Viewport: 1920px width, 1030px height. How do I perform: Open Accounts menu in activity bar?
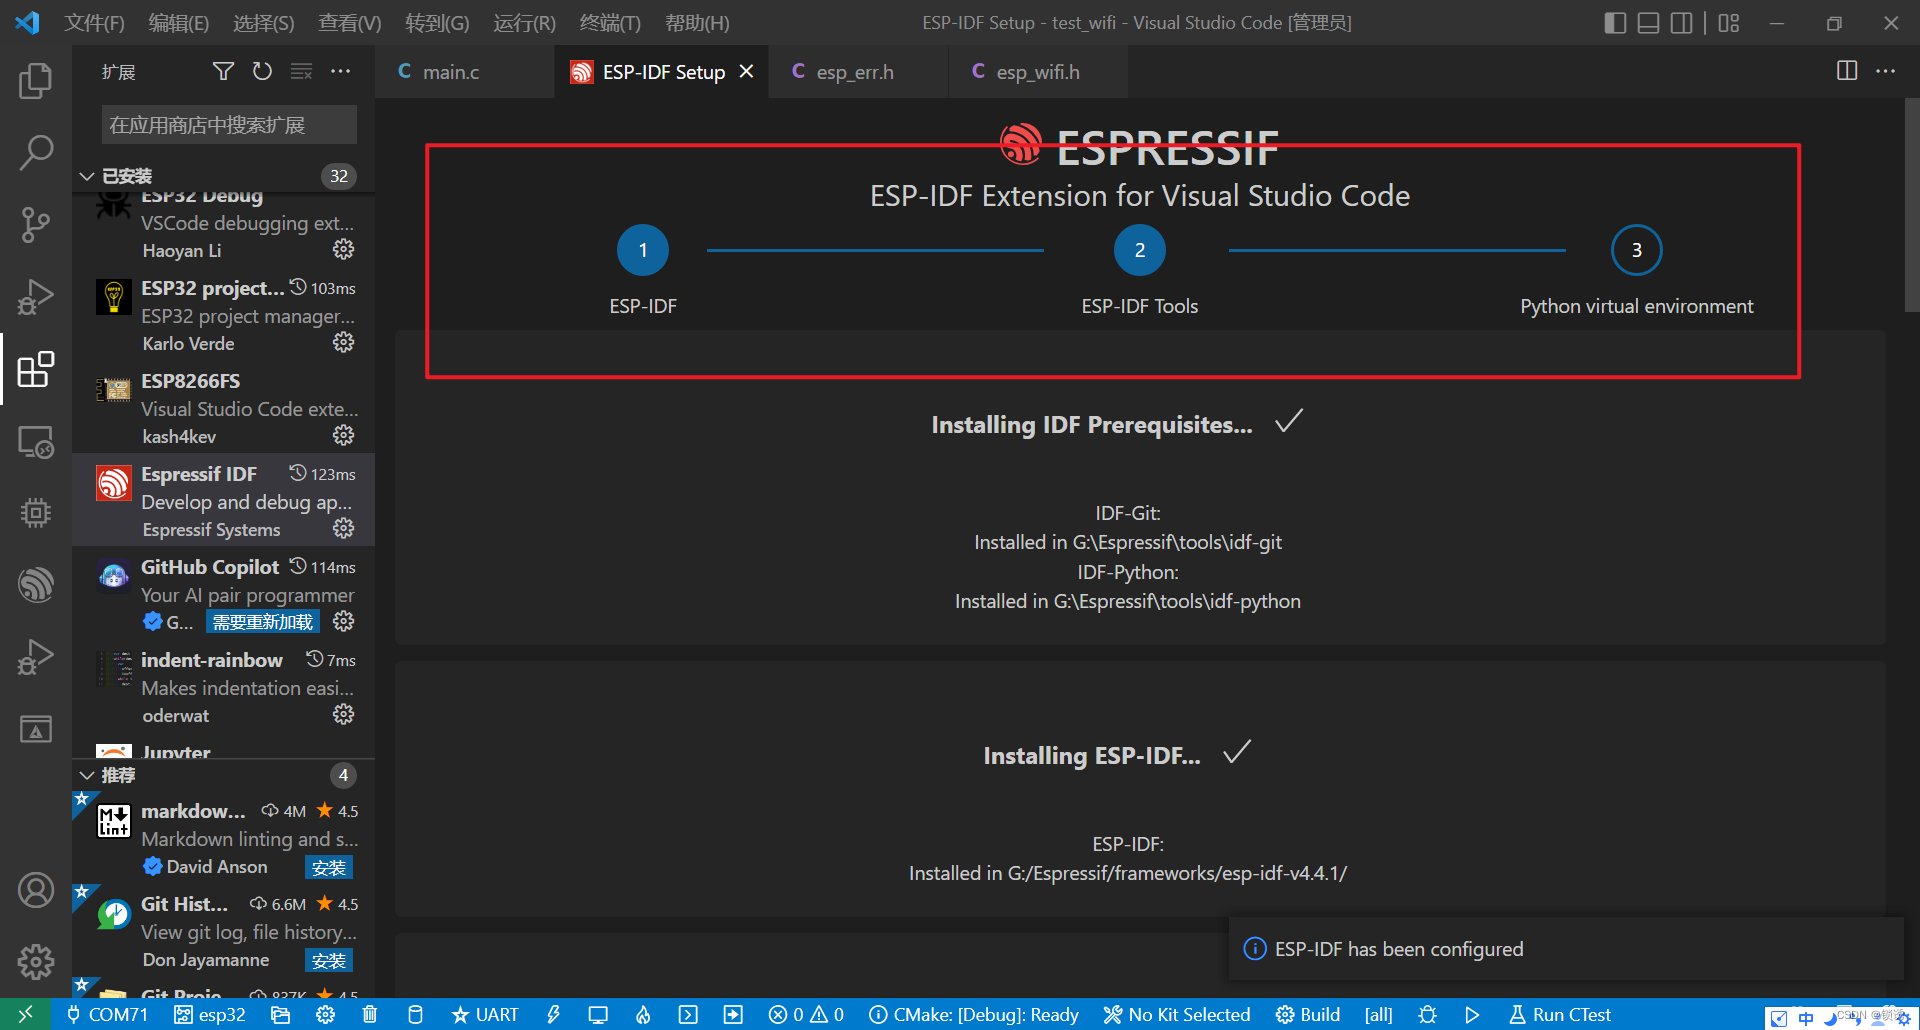[x=36, y=889]
